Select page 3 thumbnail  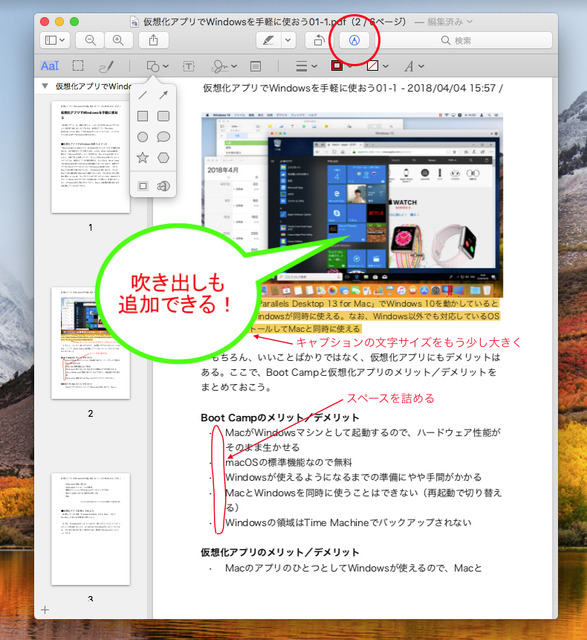(91, 529)
